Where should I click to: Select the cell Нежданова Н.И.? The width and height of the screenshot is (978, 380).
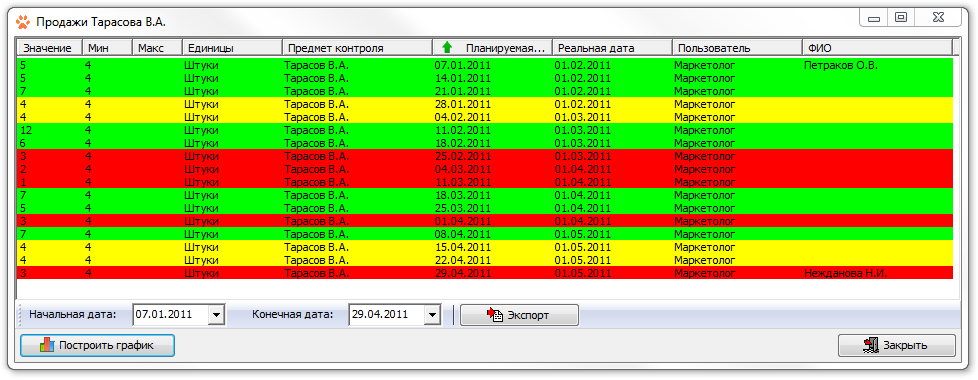845,273
